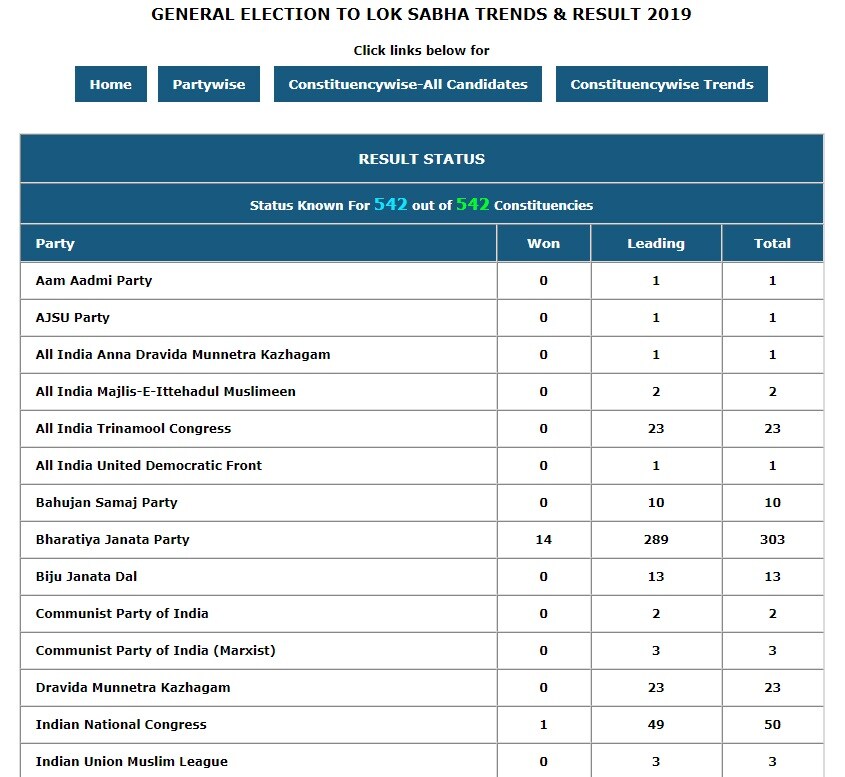Select the Bahujan Samaj Party name

coord(107,503)
